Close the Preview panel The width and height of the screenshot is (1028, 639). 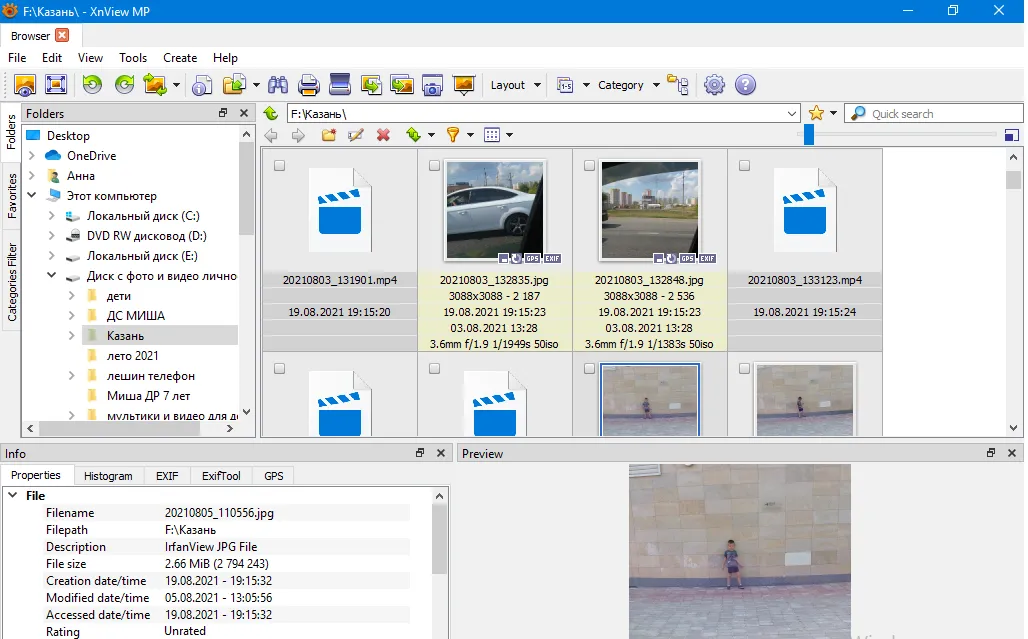click(1012, 453)
